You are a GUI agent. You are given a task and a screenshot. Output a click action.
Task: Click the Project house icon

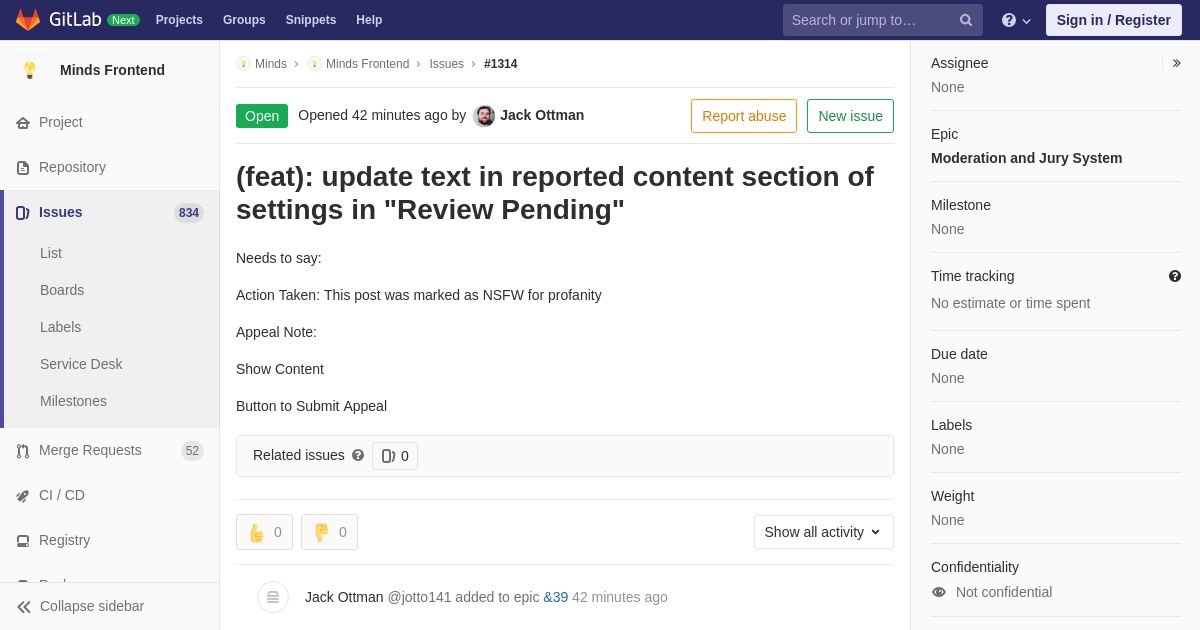23,123
